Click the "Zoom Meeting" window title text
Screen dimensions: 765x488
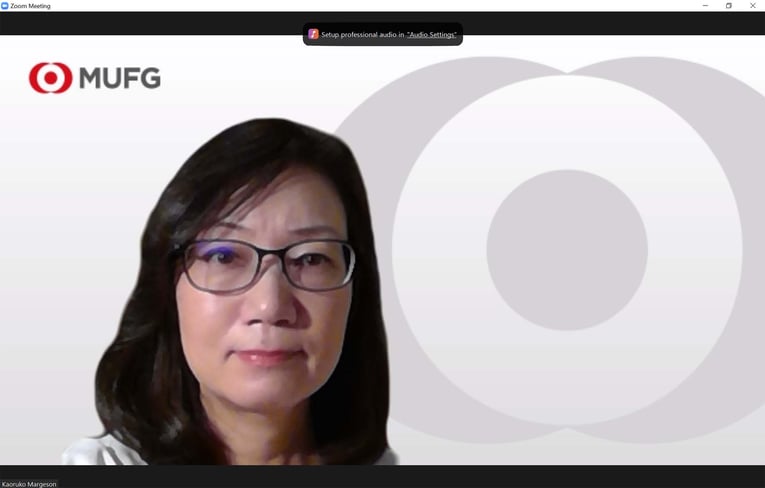click(x=30, y=6)
